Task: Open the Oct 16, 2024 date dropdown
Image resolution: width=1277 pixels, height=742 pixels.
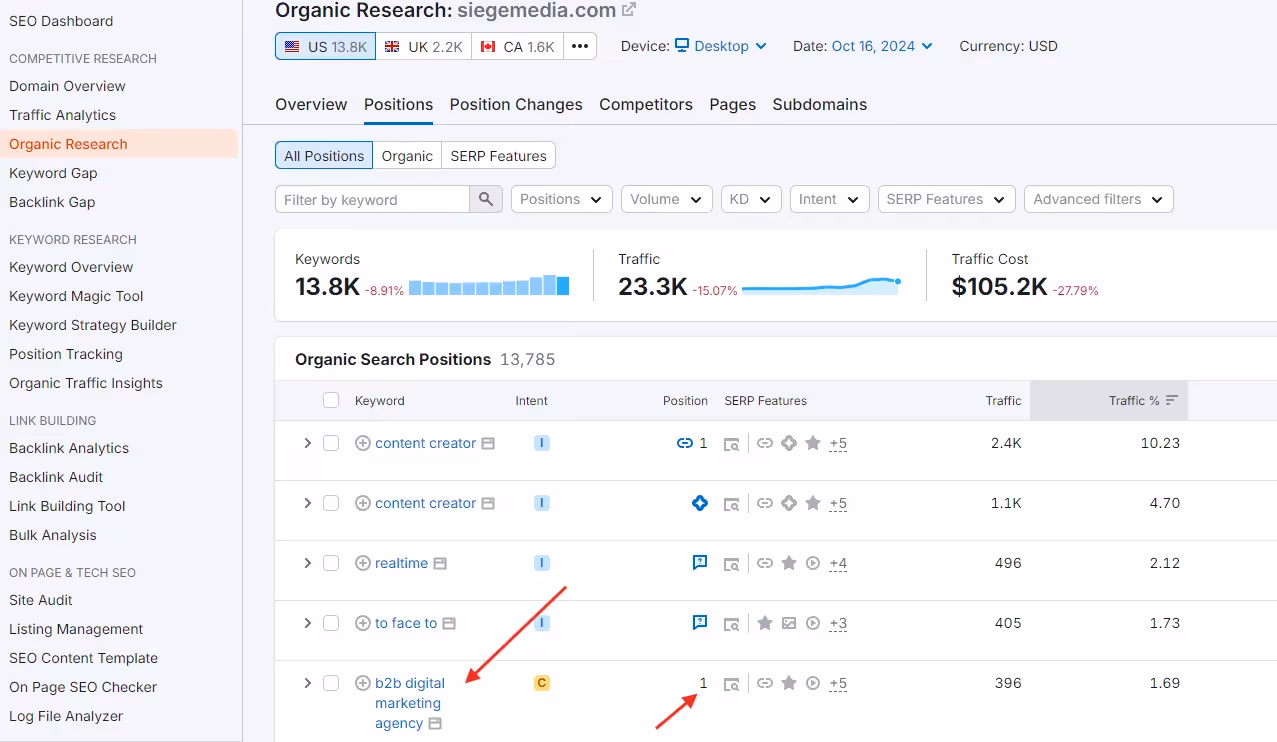Action: pyautogui.click(x=882, y=46)
